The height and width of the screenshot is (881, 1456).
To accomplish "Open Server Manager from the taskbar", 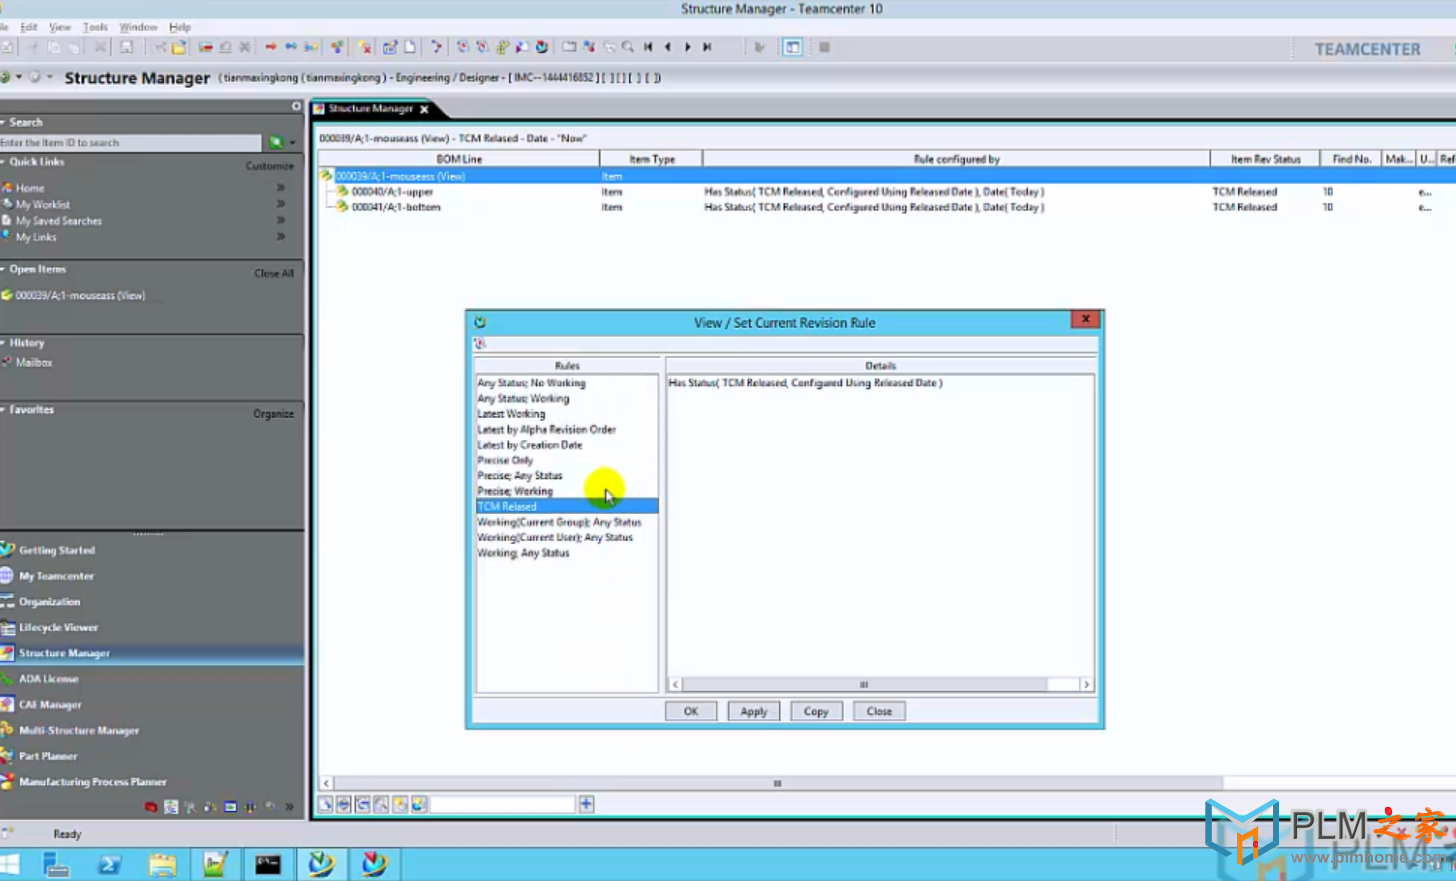I will pos(56,864).
